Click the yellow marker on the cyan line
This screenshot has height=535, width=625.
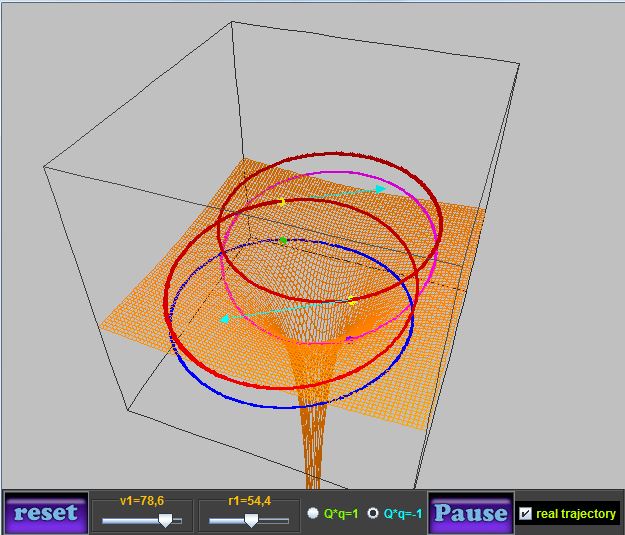(x=352, y=299)
